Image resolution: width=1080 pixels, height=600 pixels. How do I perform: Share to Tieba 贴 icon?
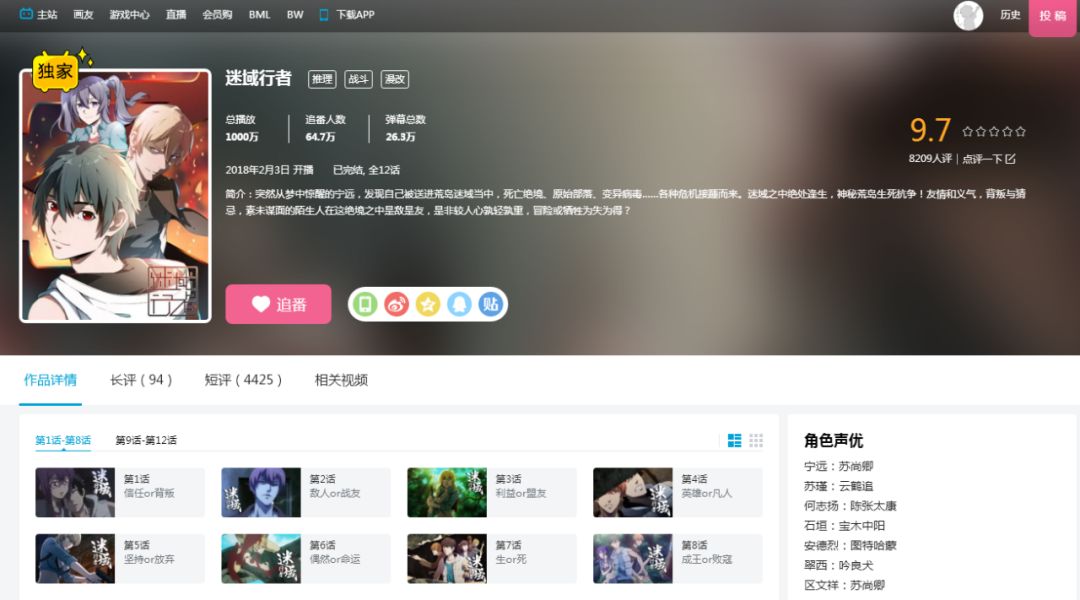click(x=490, y=304)
